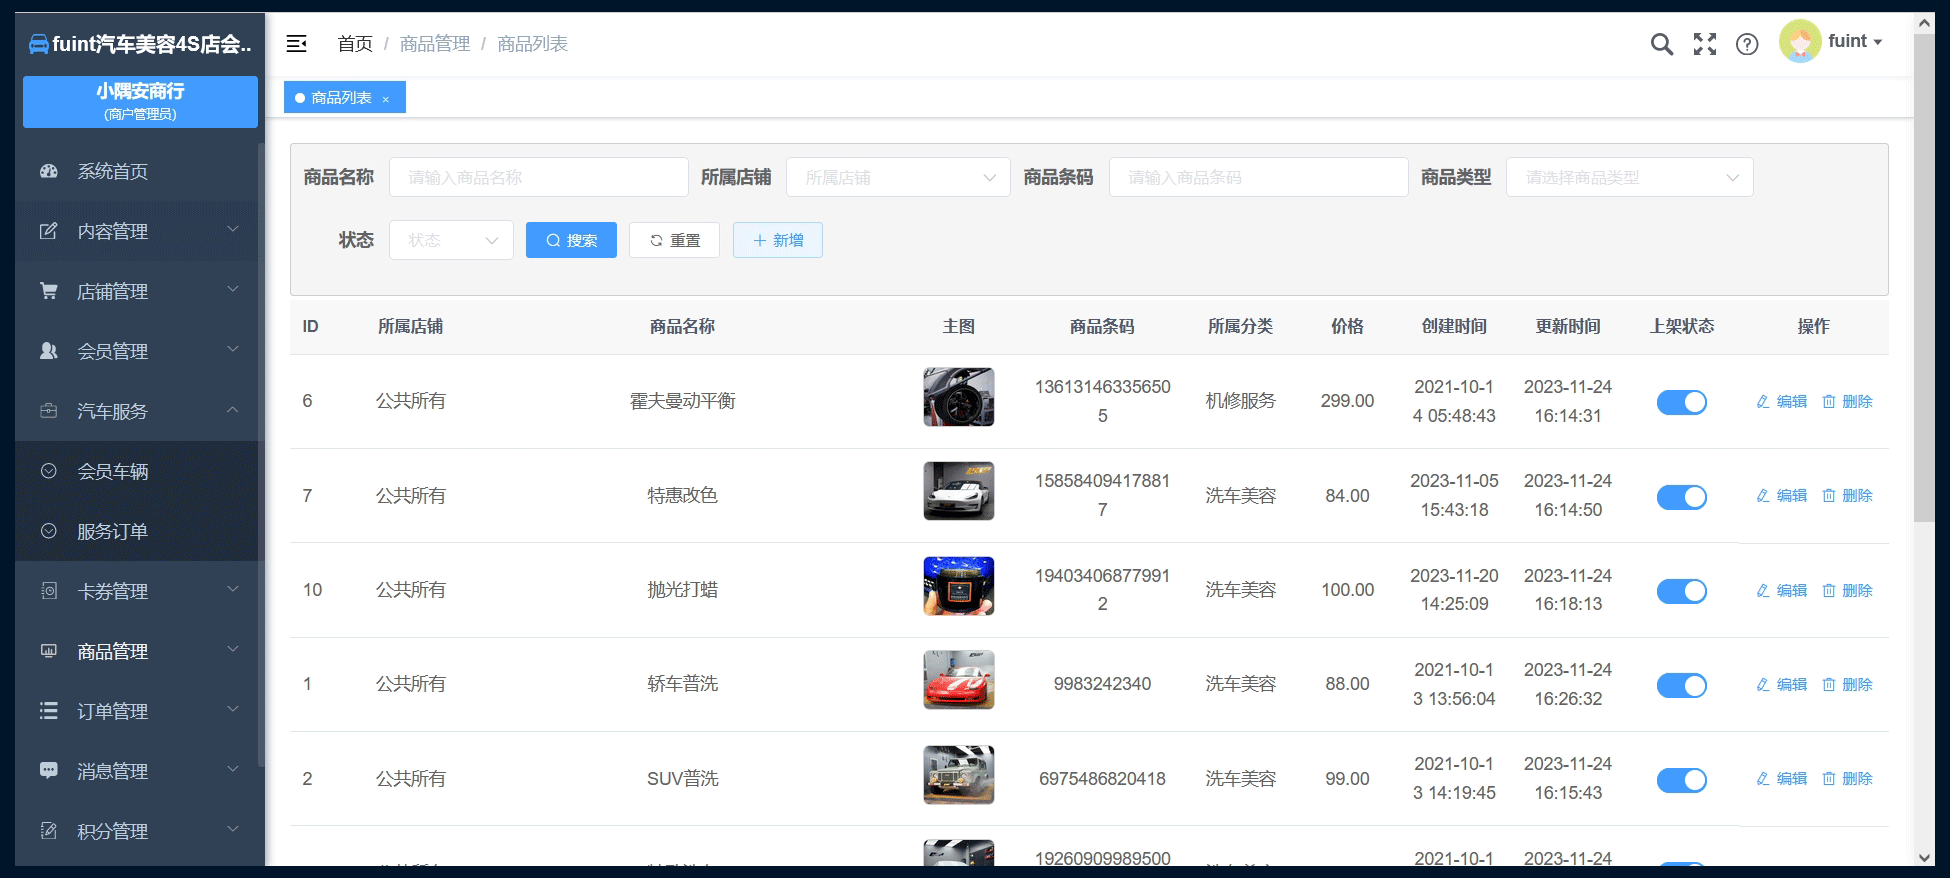
Task: Expand the 店铺管理 sidebar menu
Action: coord(138,291)
